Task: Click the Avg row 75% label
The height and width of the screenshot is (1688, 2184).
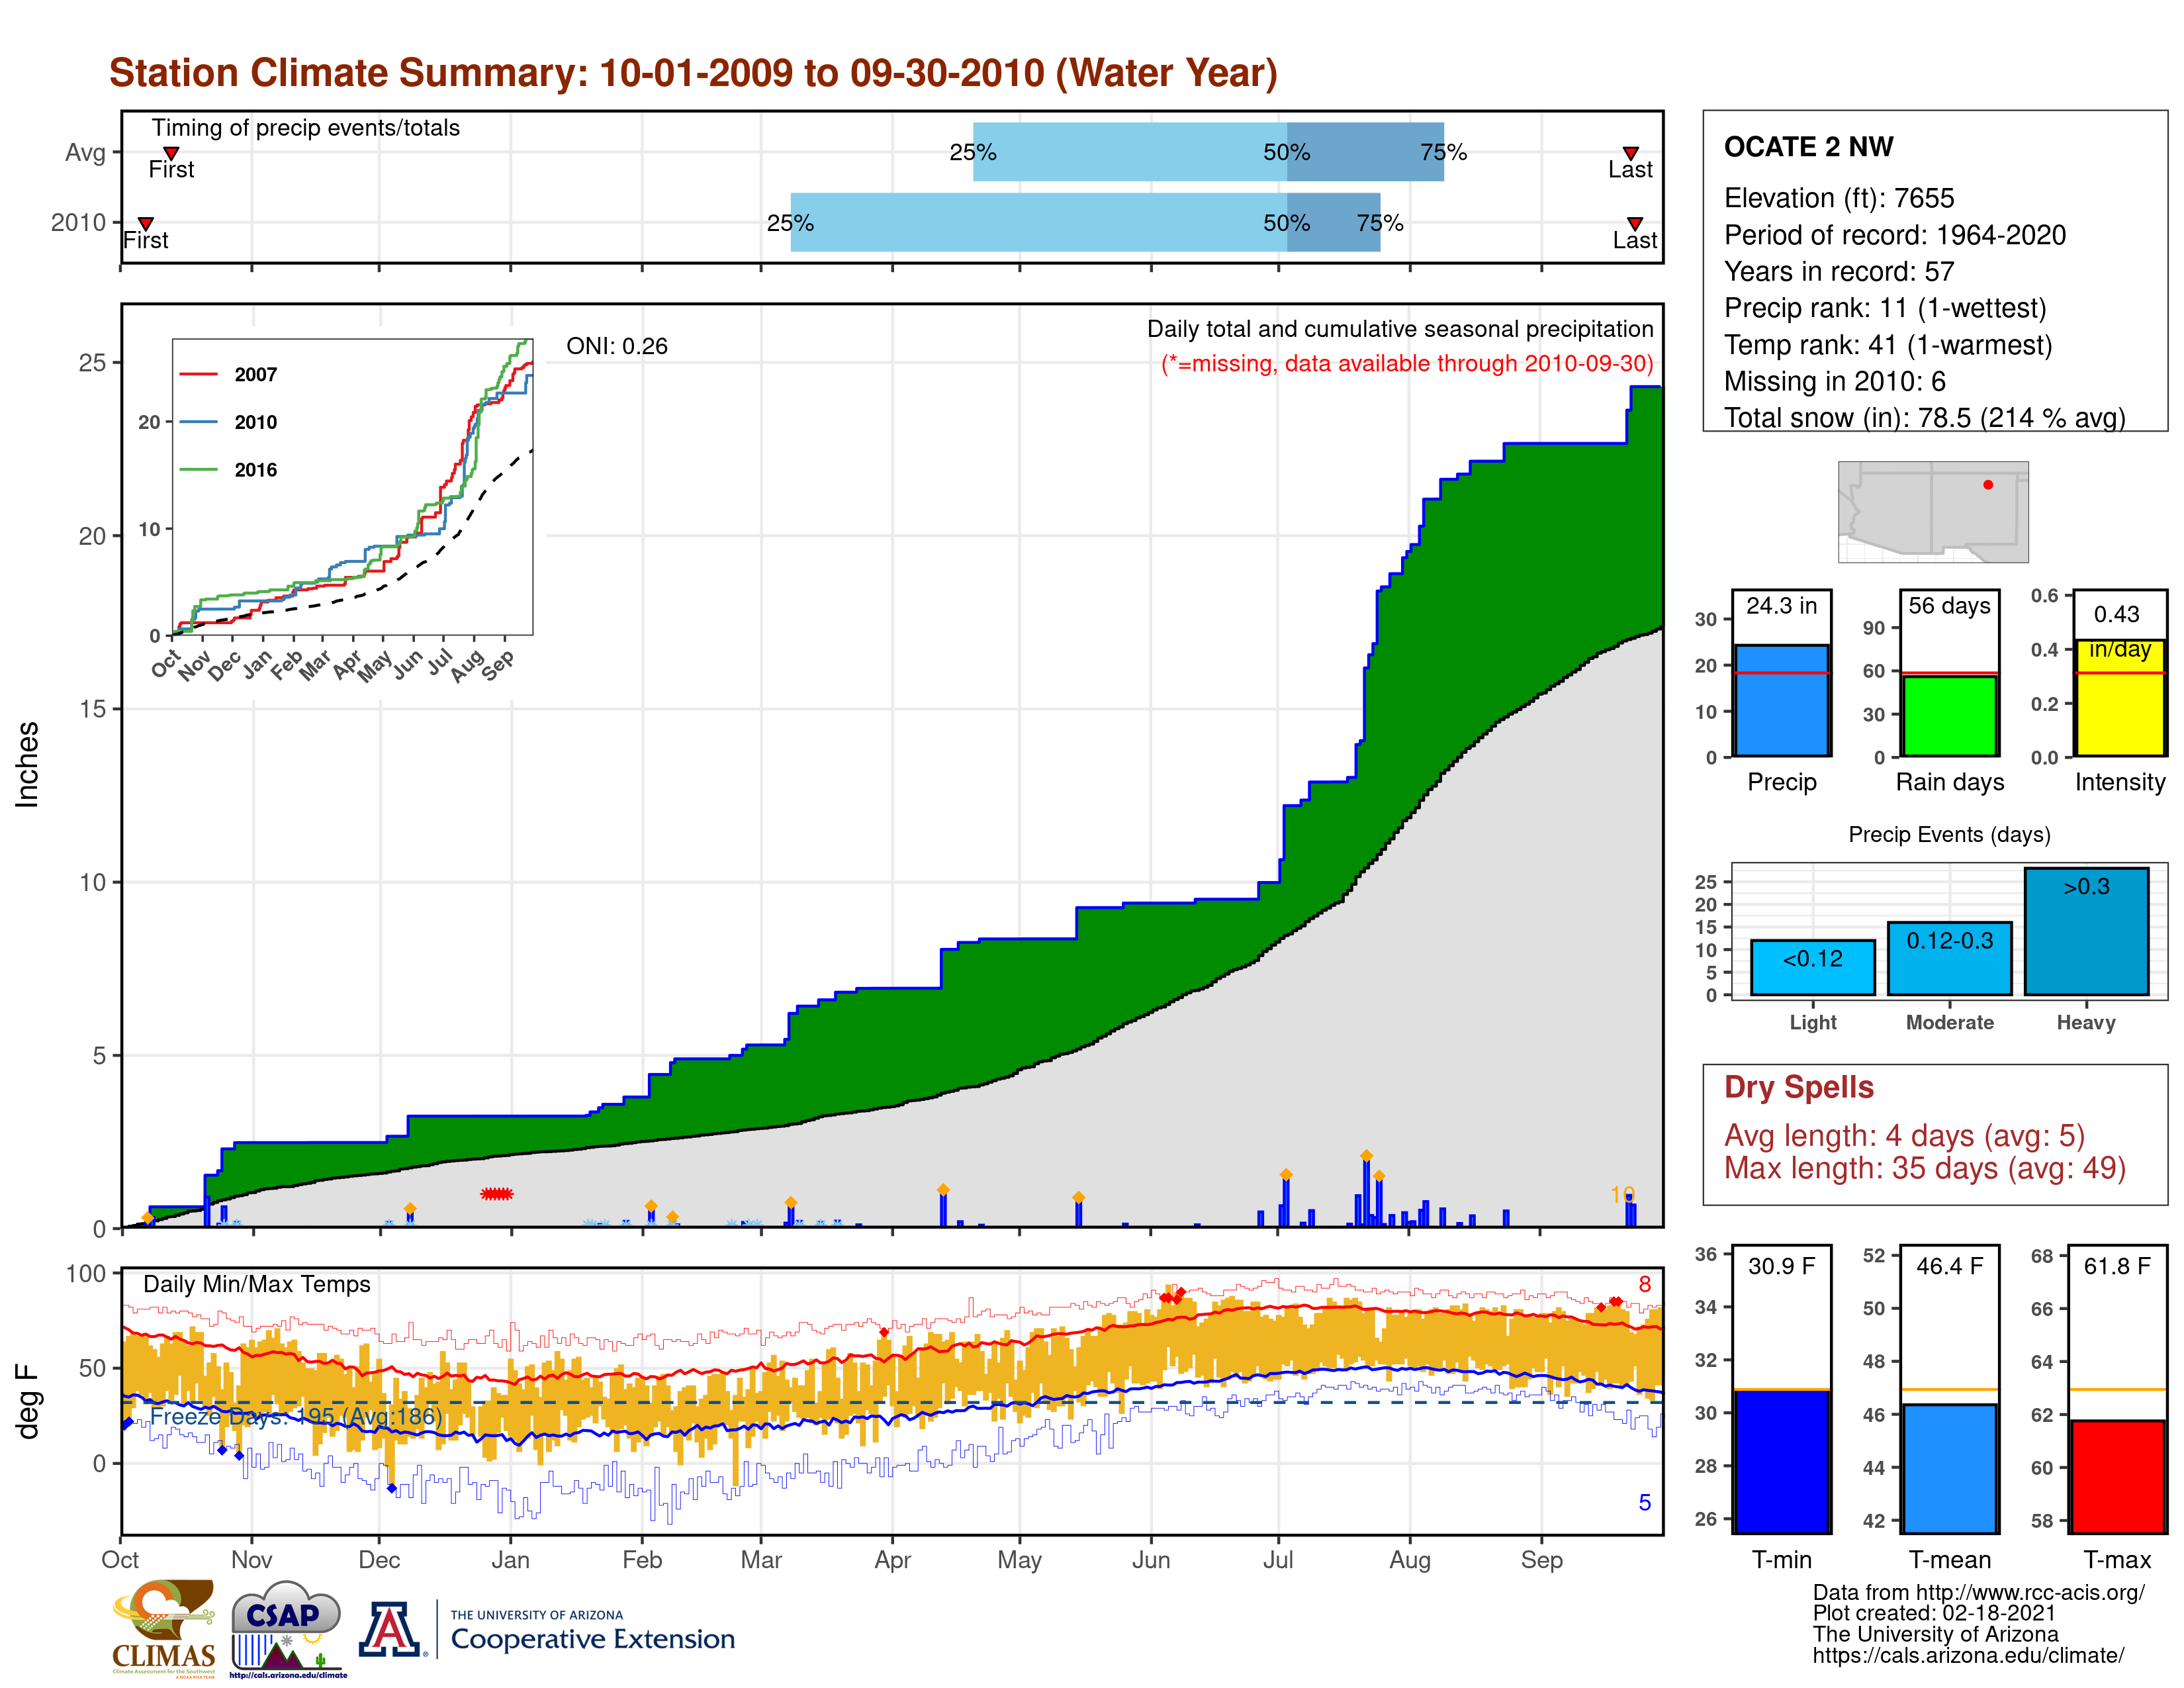Action: pos(1443,152)
